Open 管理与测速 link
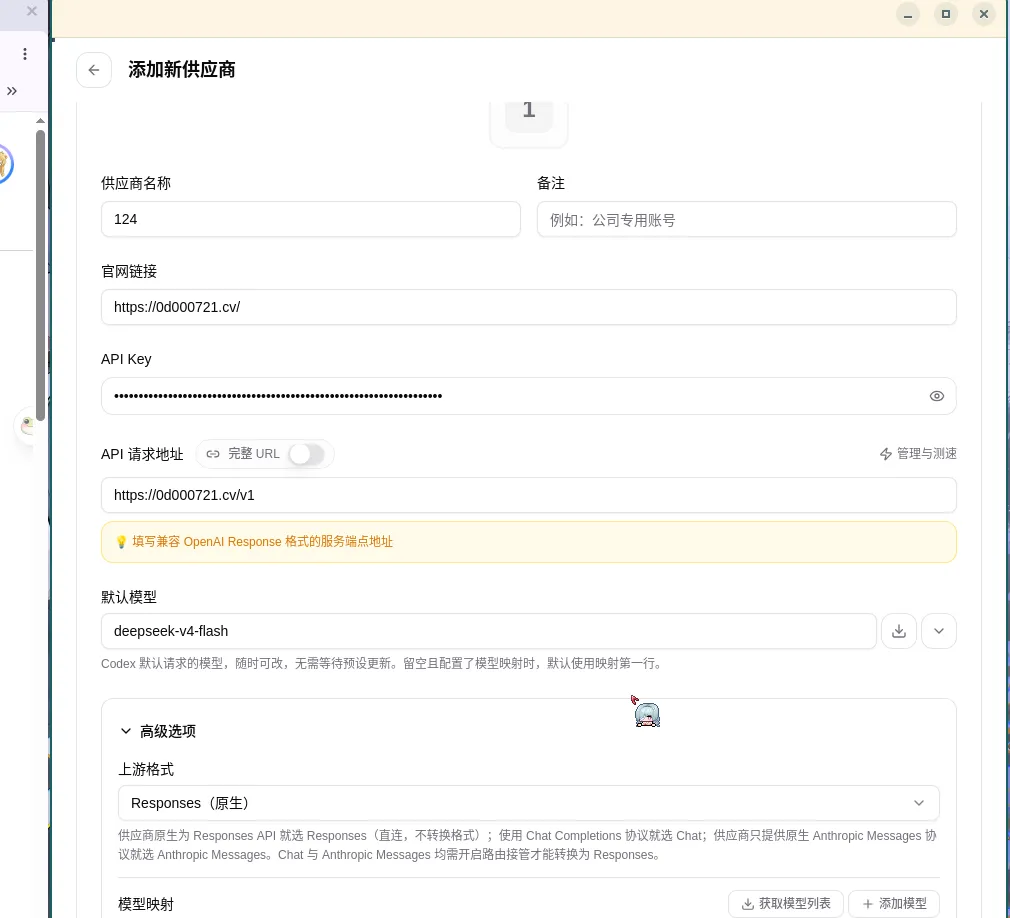The width and height of the screenshot is (1010, 918). tap(918, 454)
